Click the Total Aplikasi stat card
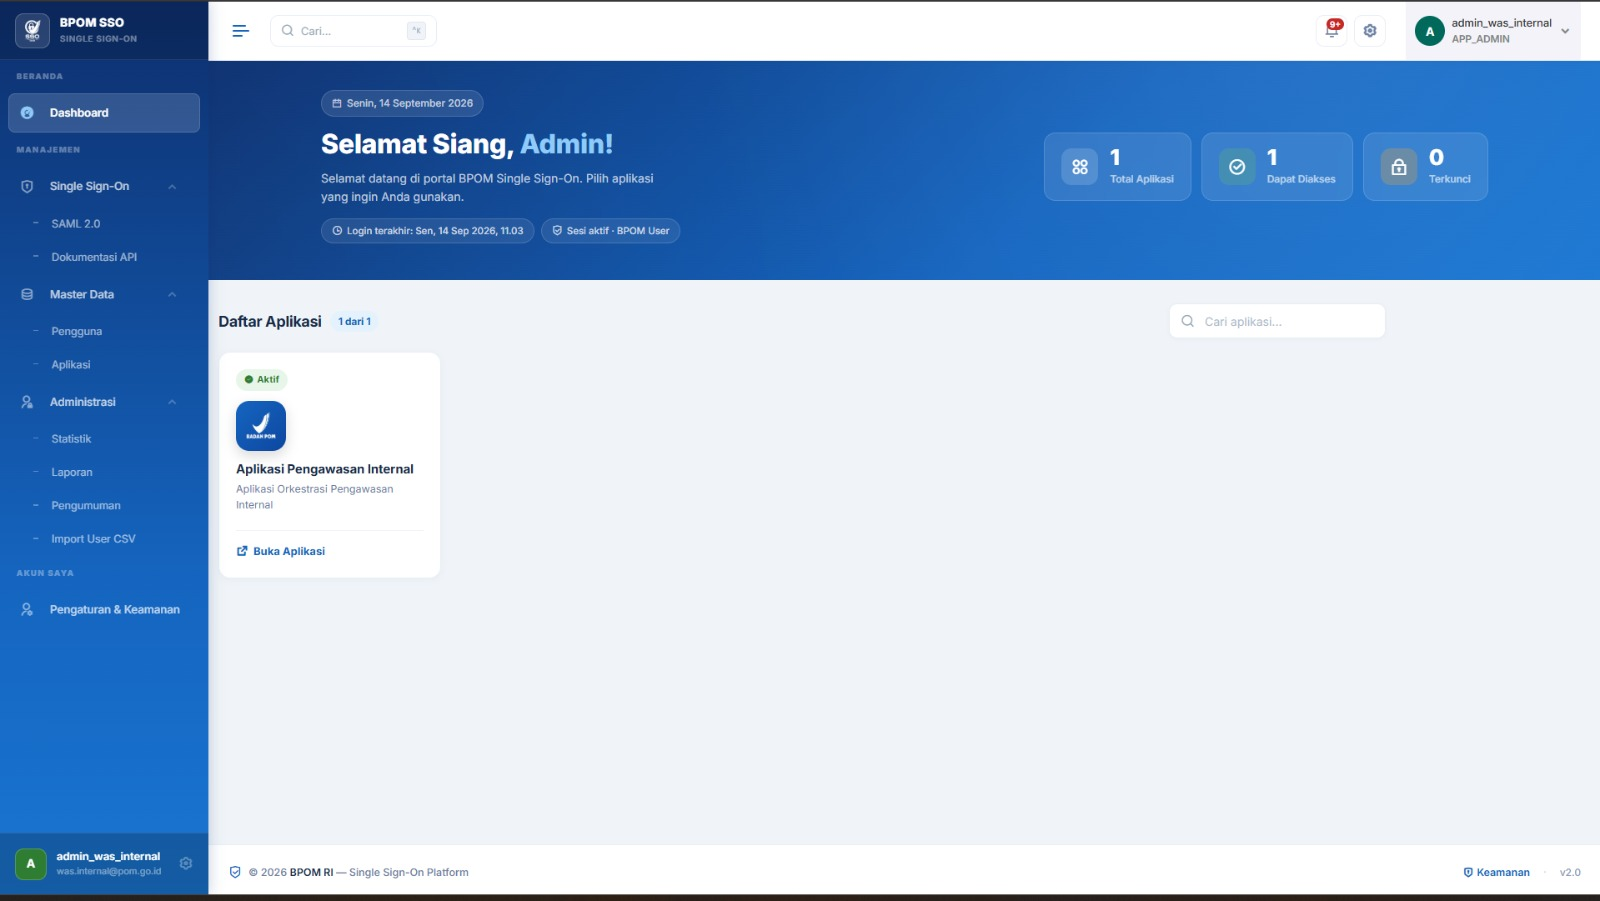This screenshot has width=1600, height=901. (x=1117, y=167)
